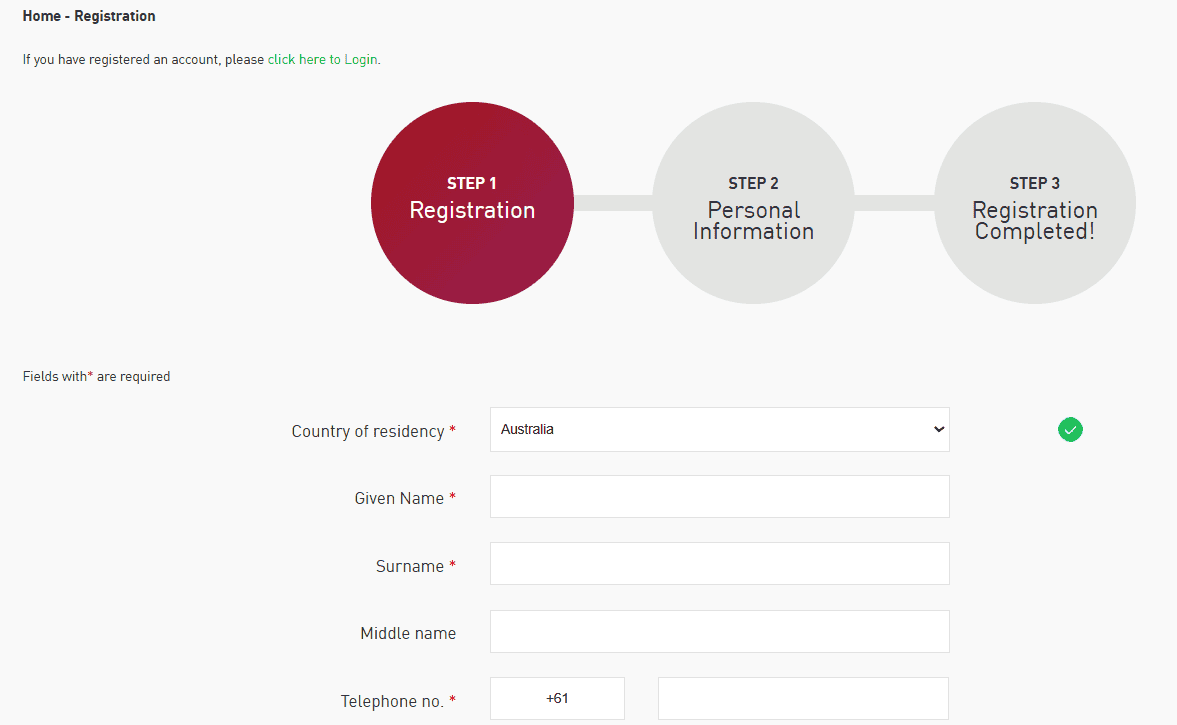Screen dimensions: 1177x725
Task: Focus the Given Name text field
Action: click(719, 497)
